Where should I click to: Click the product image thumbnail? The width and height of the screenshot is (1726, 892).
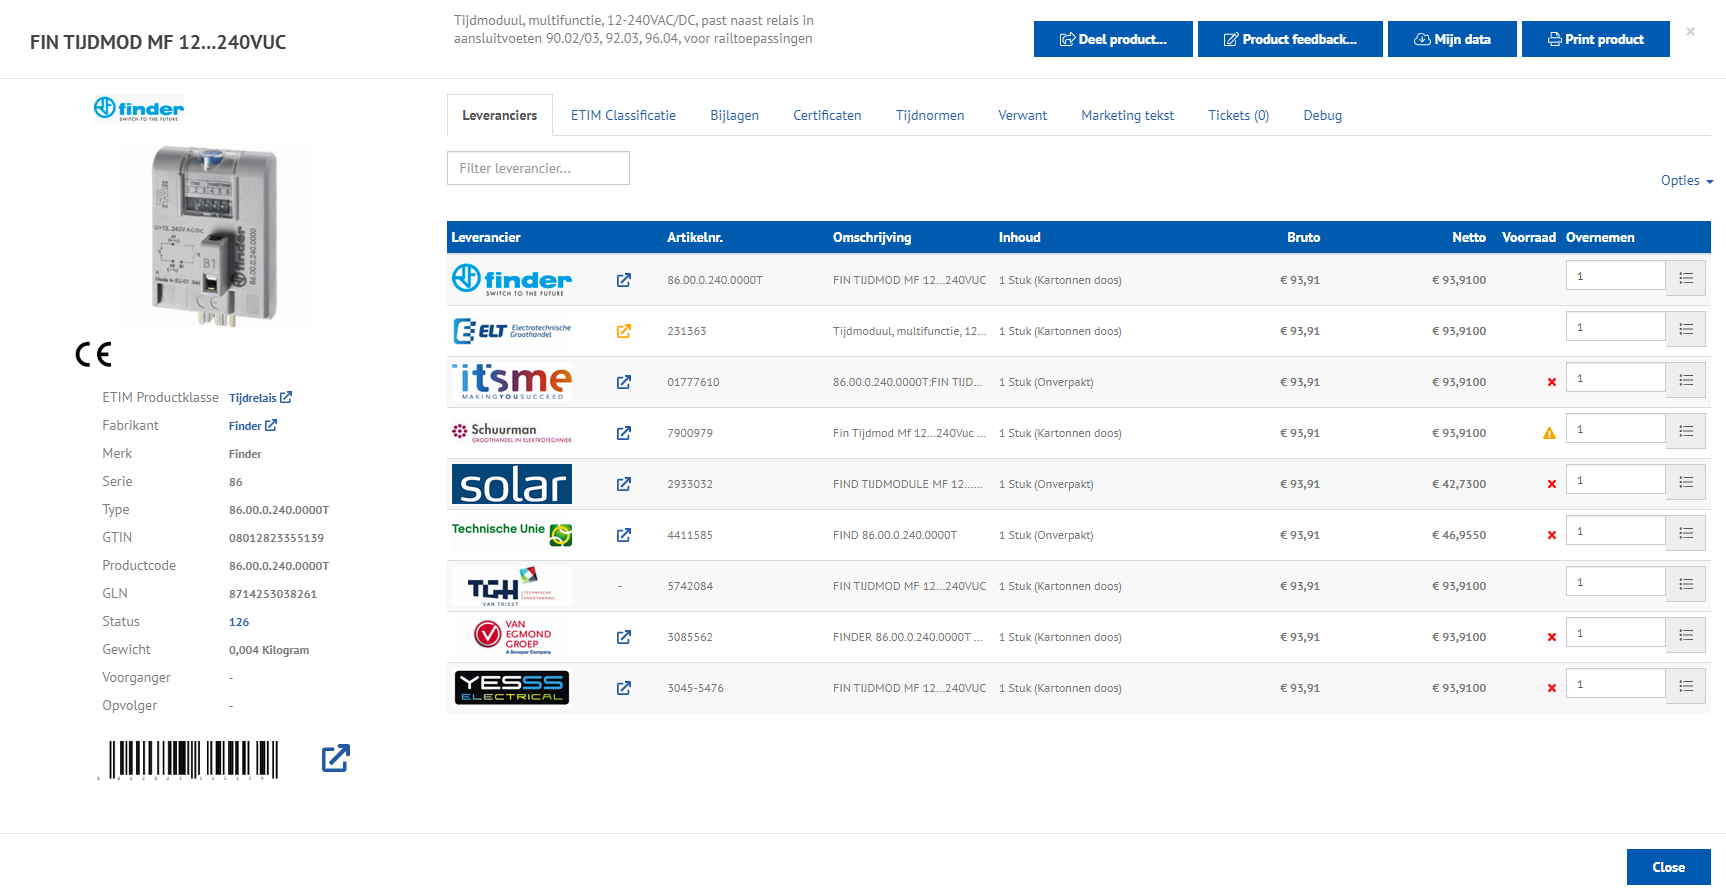(215, 235)
